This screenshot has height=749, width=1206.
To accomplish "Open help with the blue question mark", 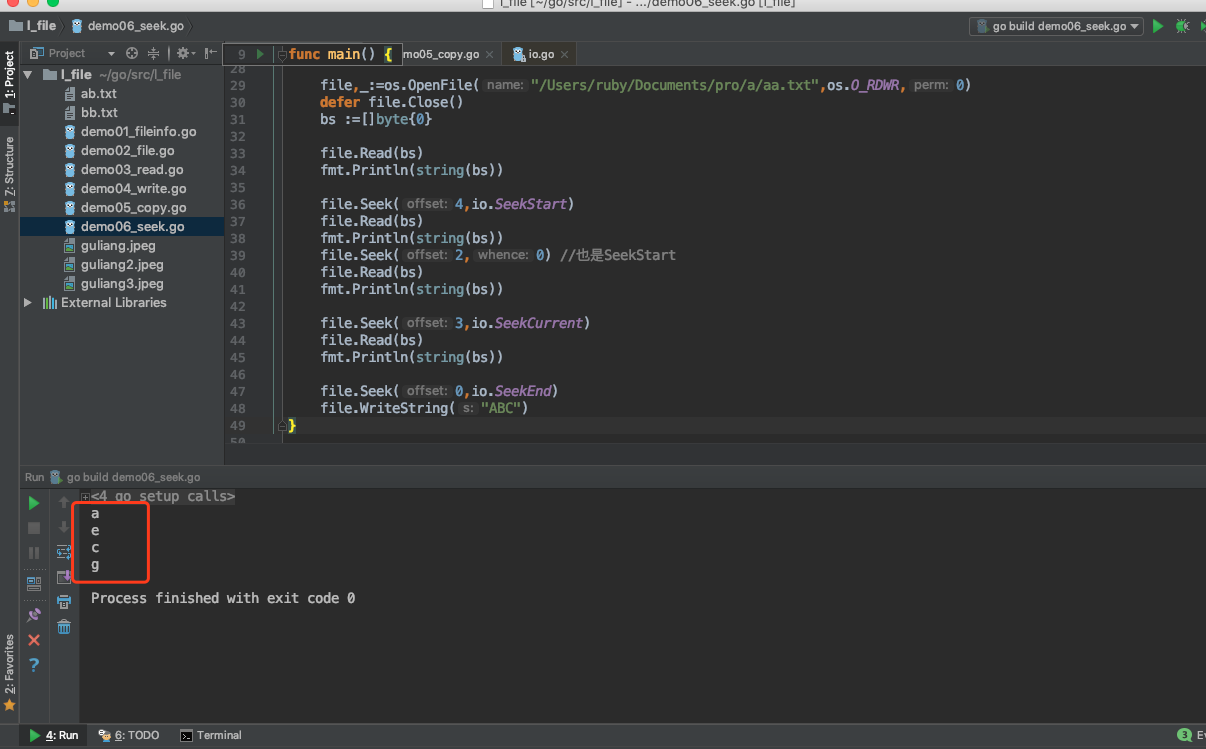I will pyautogui.click(x=34, y=665).
